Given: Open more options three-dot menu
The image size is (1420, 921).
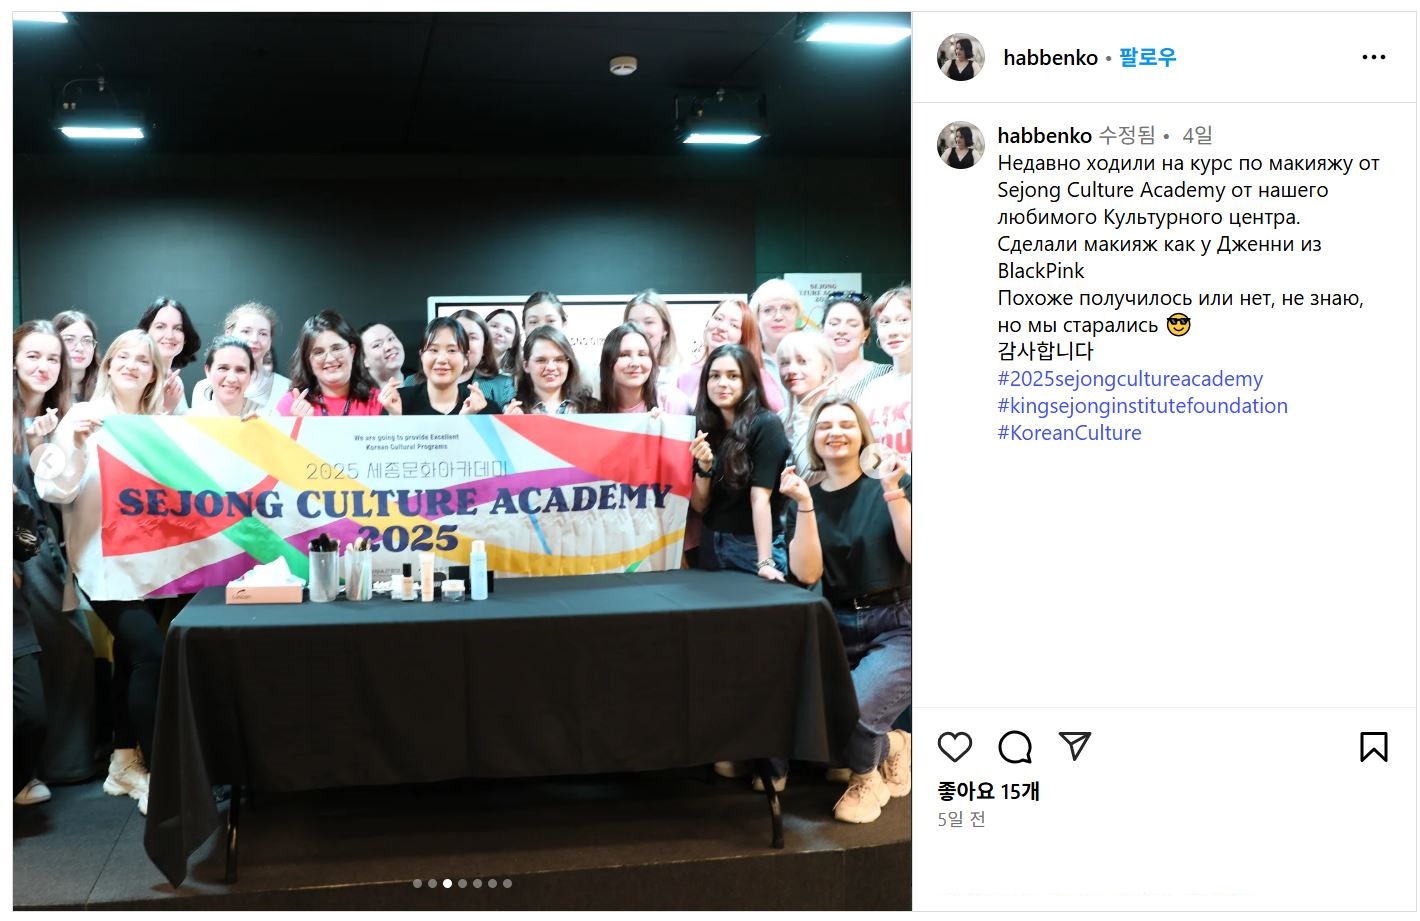Looking at the screenshot, I should tap(1374, 57).
